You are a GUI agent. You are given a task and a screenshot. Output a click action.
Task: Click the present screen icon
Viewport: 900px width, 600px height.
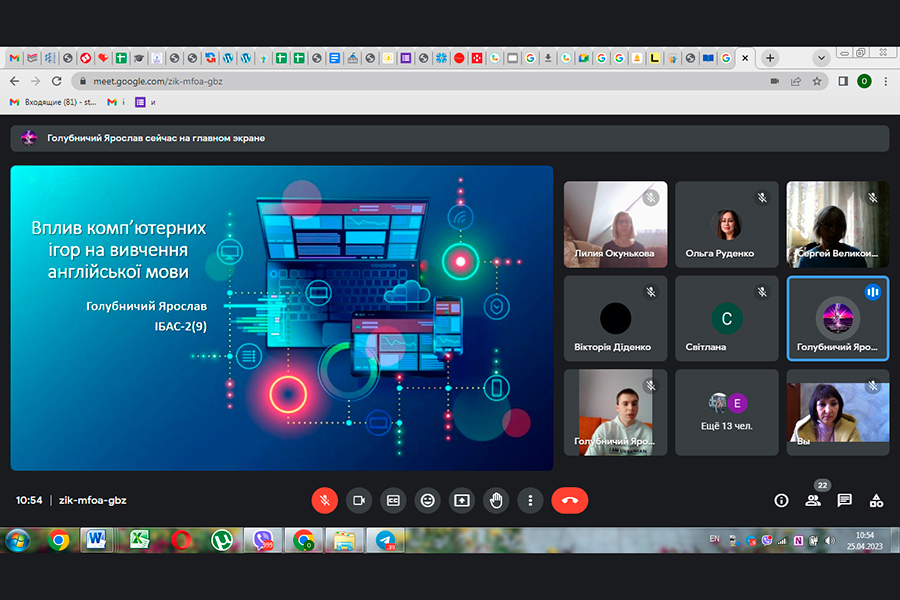pos(462,500)
